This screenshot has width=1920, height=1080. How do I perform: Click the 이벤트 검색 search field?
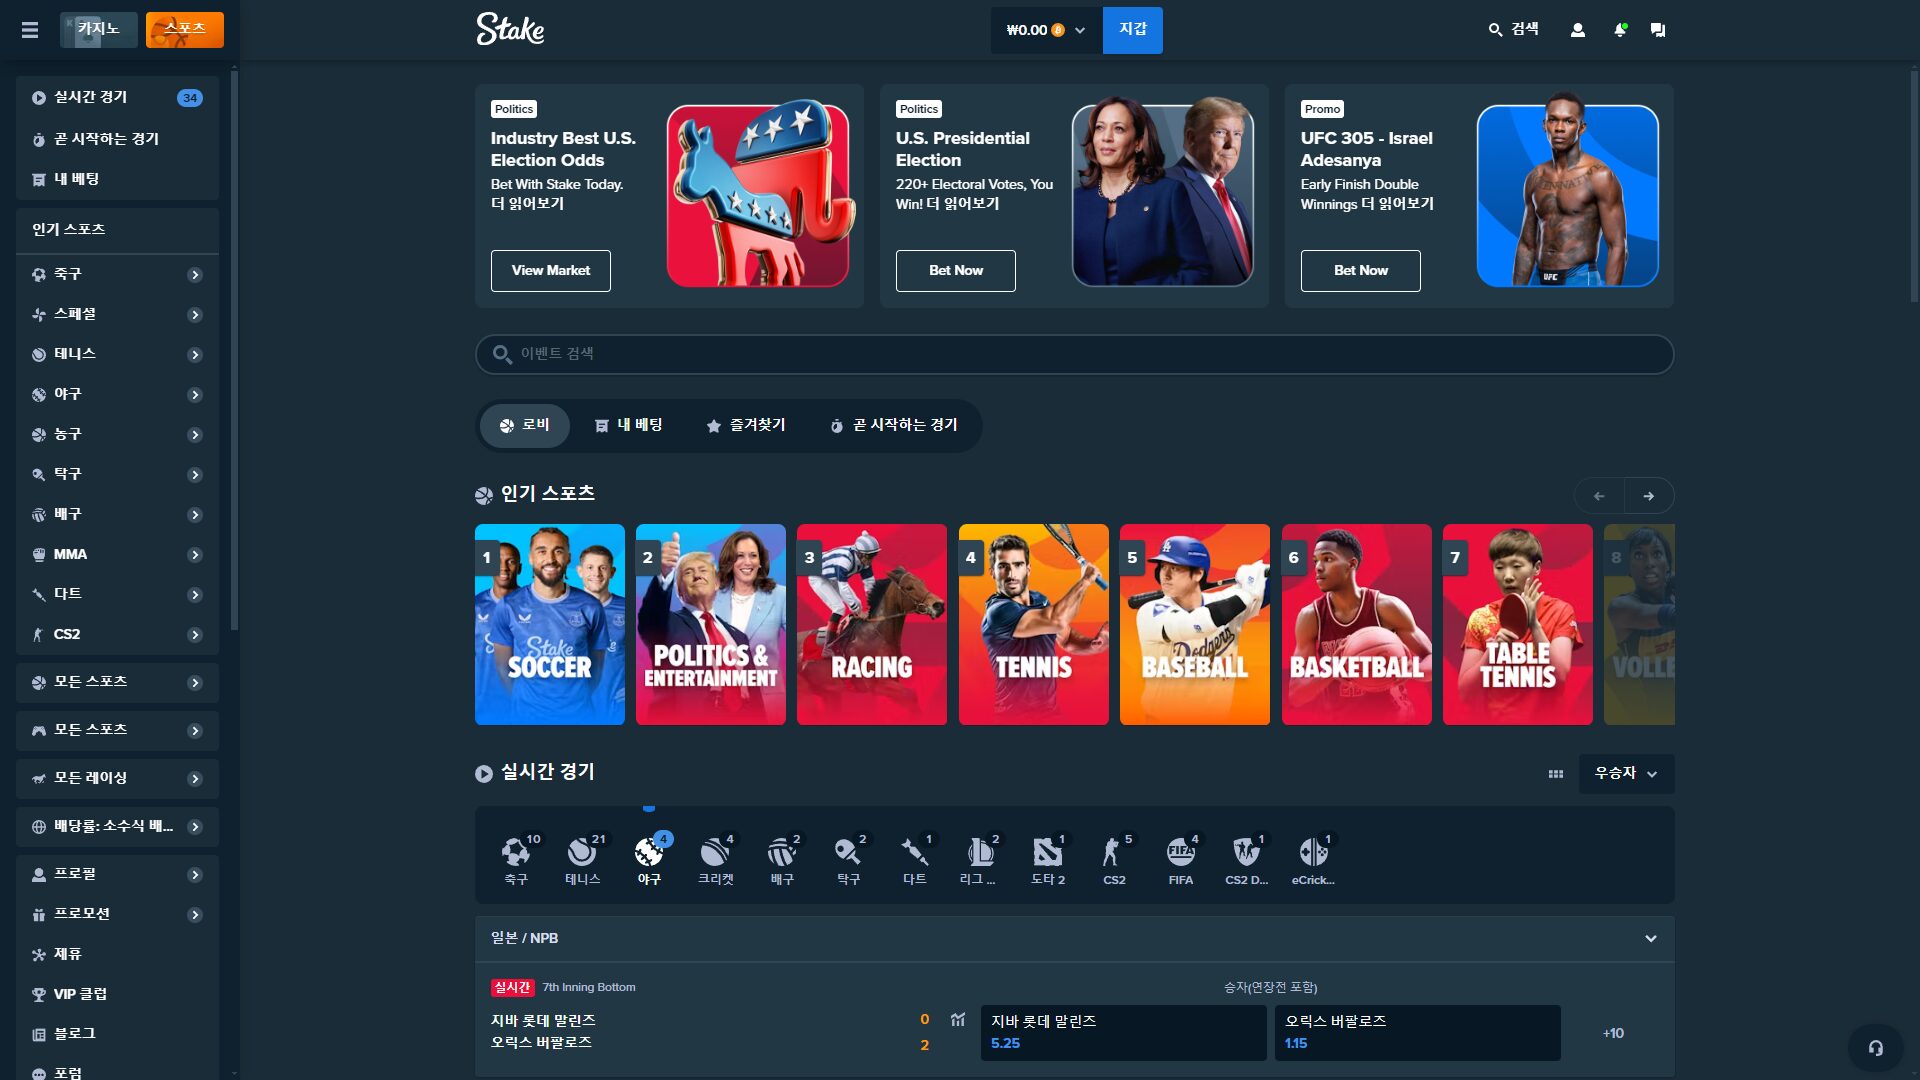[x=1074, y=354]
